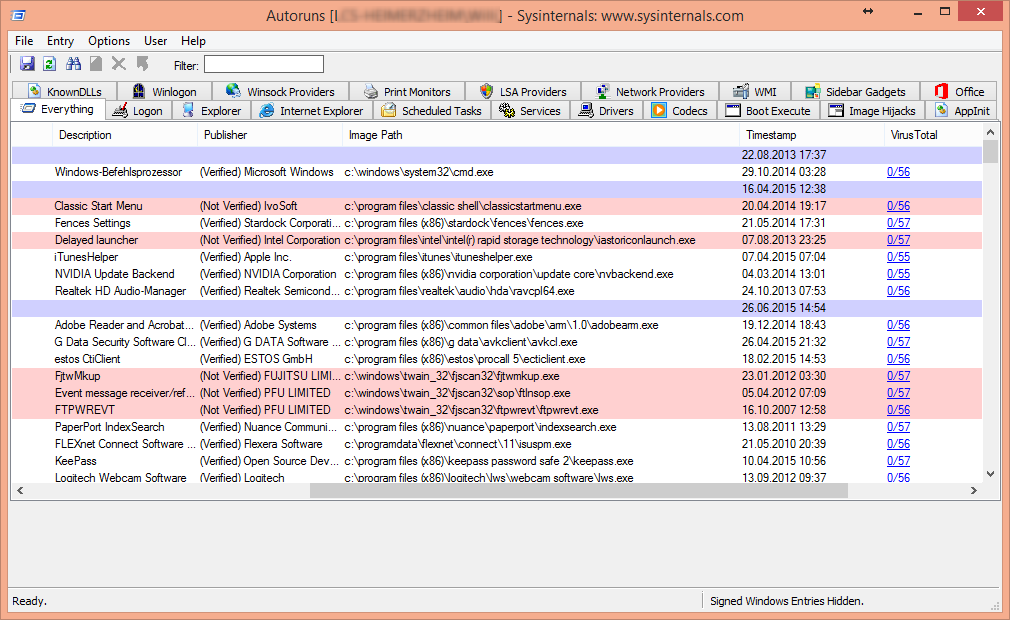The height and width of the screenshot is (620, 1010).
Task: Click the horizontal scrollbar right arrow
Action: pos(974,491)
